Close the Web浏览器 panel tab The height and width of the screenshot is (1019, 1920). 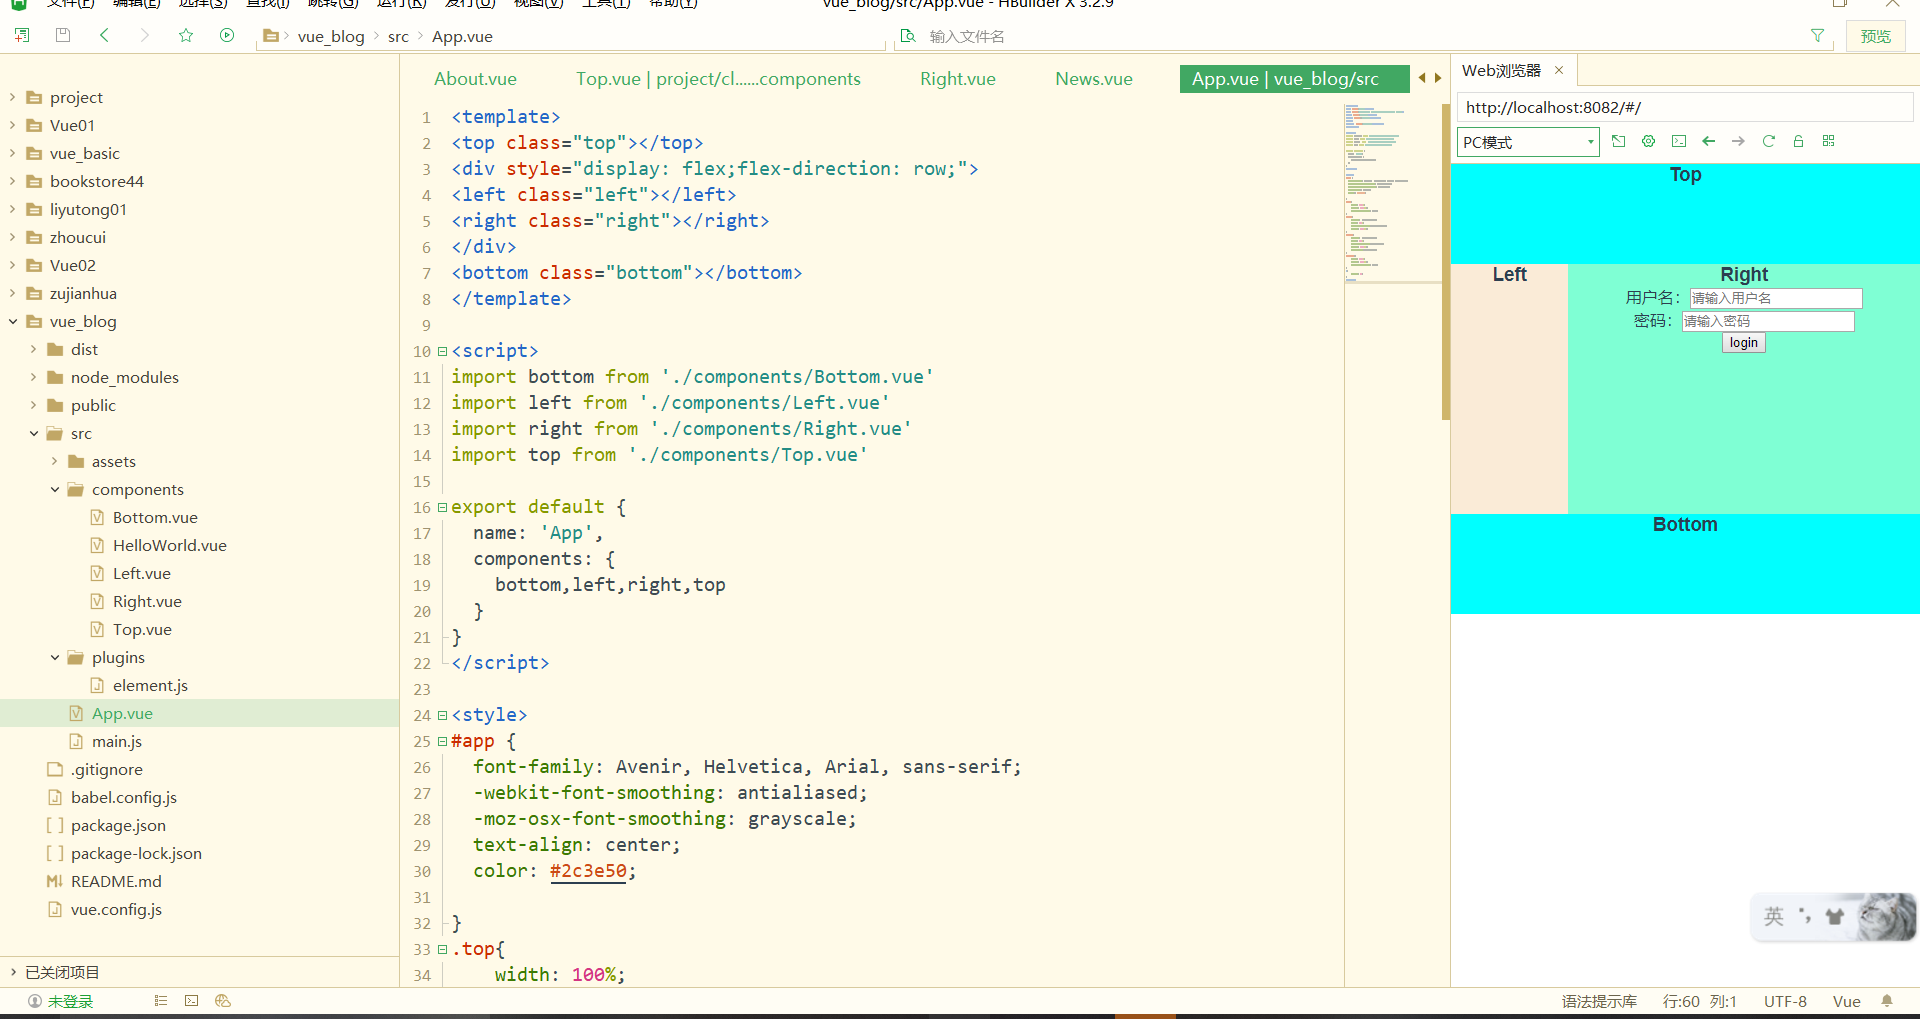(x=1559, y=70)
